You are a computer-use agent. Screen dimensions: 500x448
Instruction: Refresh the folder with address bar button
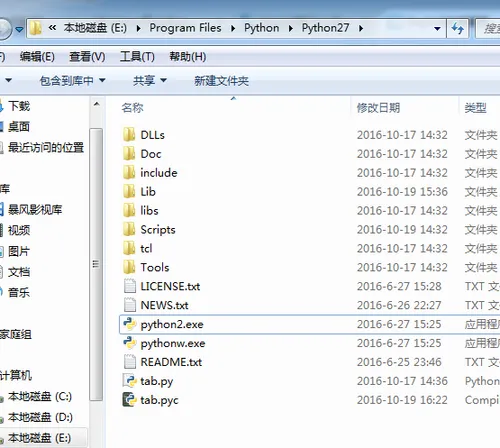(x=458, y=28)
